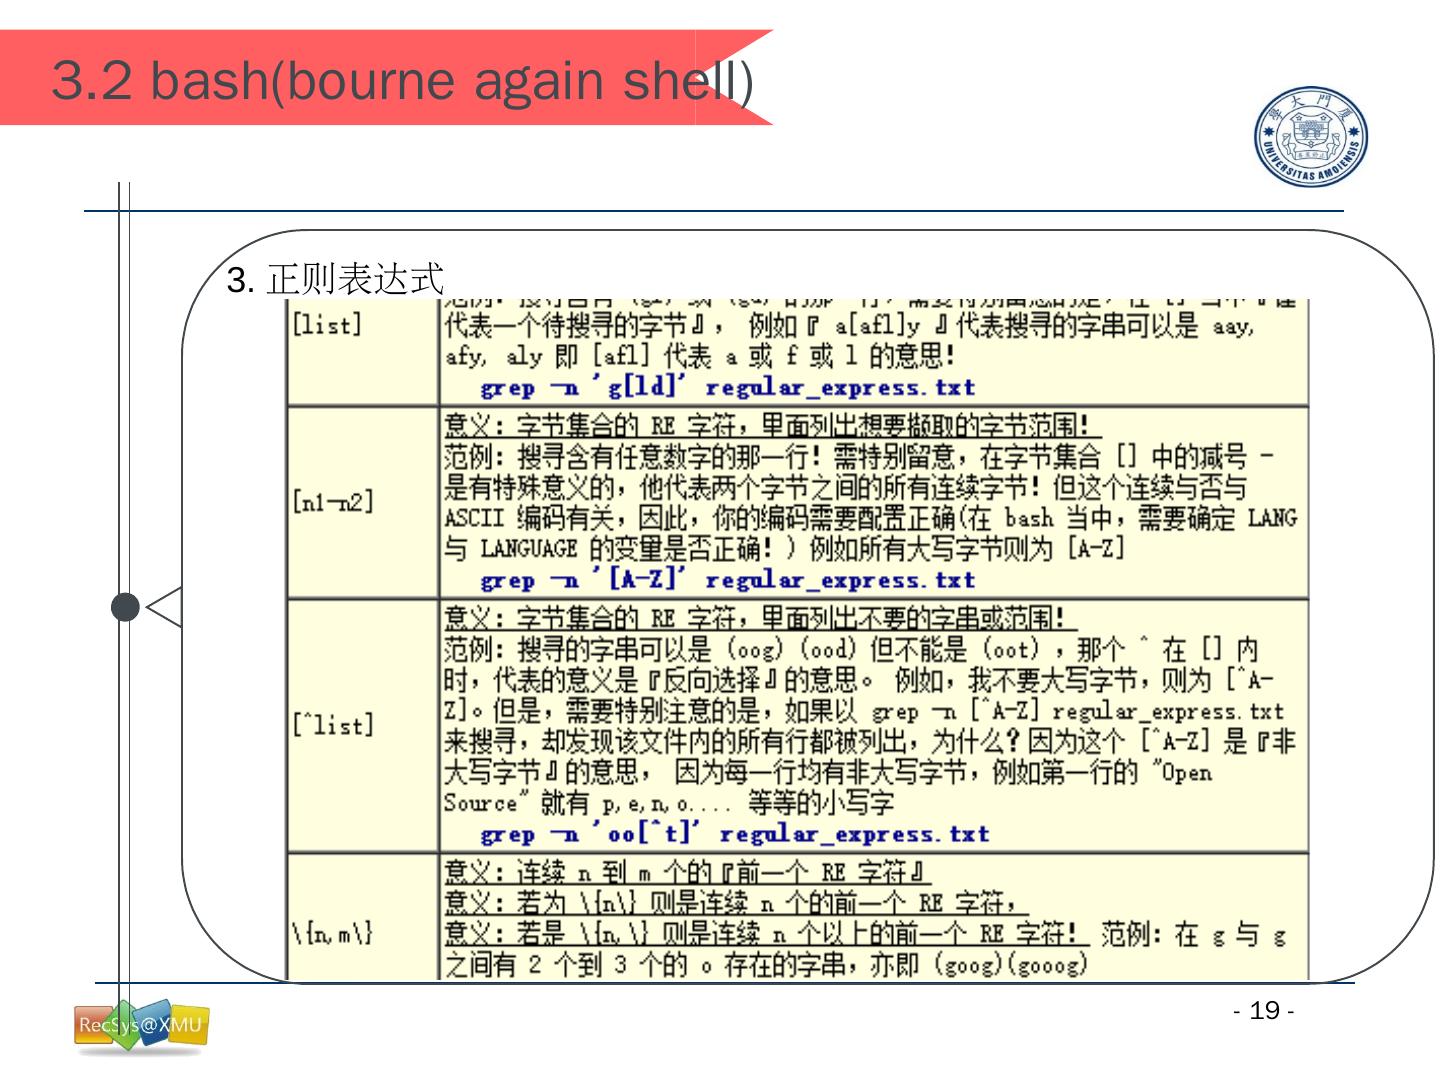Screen dimensions: 1440x1080
Task: Click the RecSys@XMU logo
Action: (141, 1026)
